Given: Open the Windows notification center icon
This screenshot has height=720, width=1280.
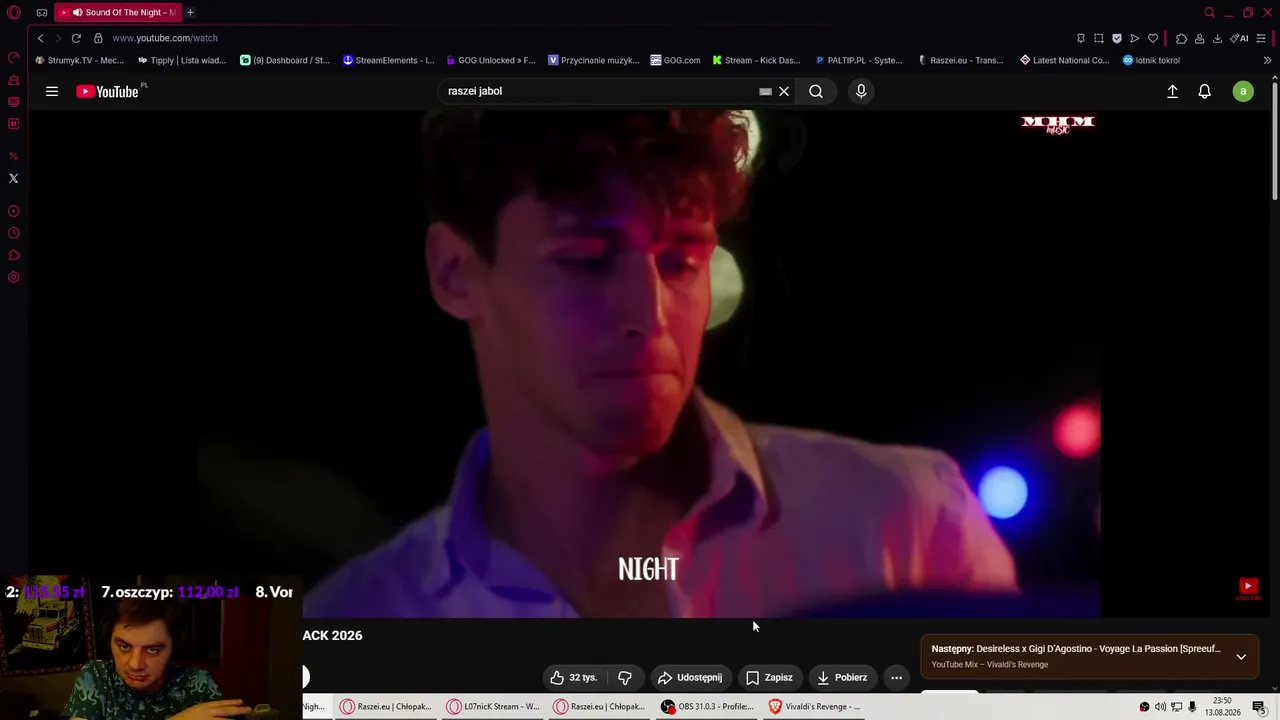Looking at the screenshot, I should click(1259, 707).
